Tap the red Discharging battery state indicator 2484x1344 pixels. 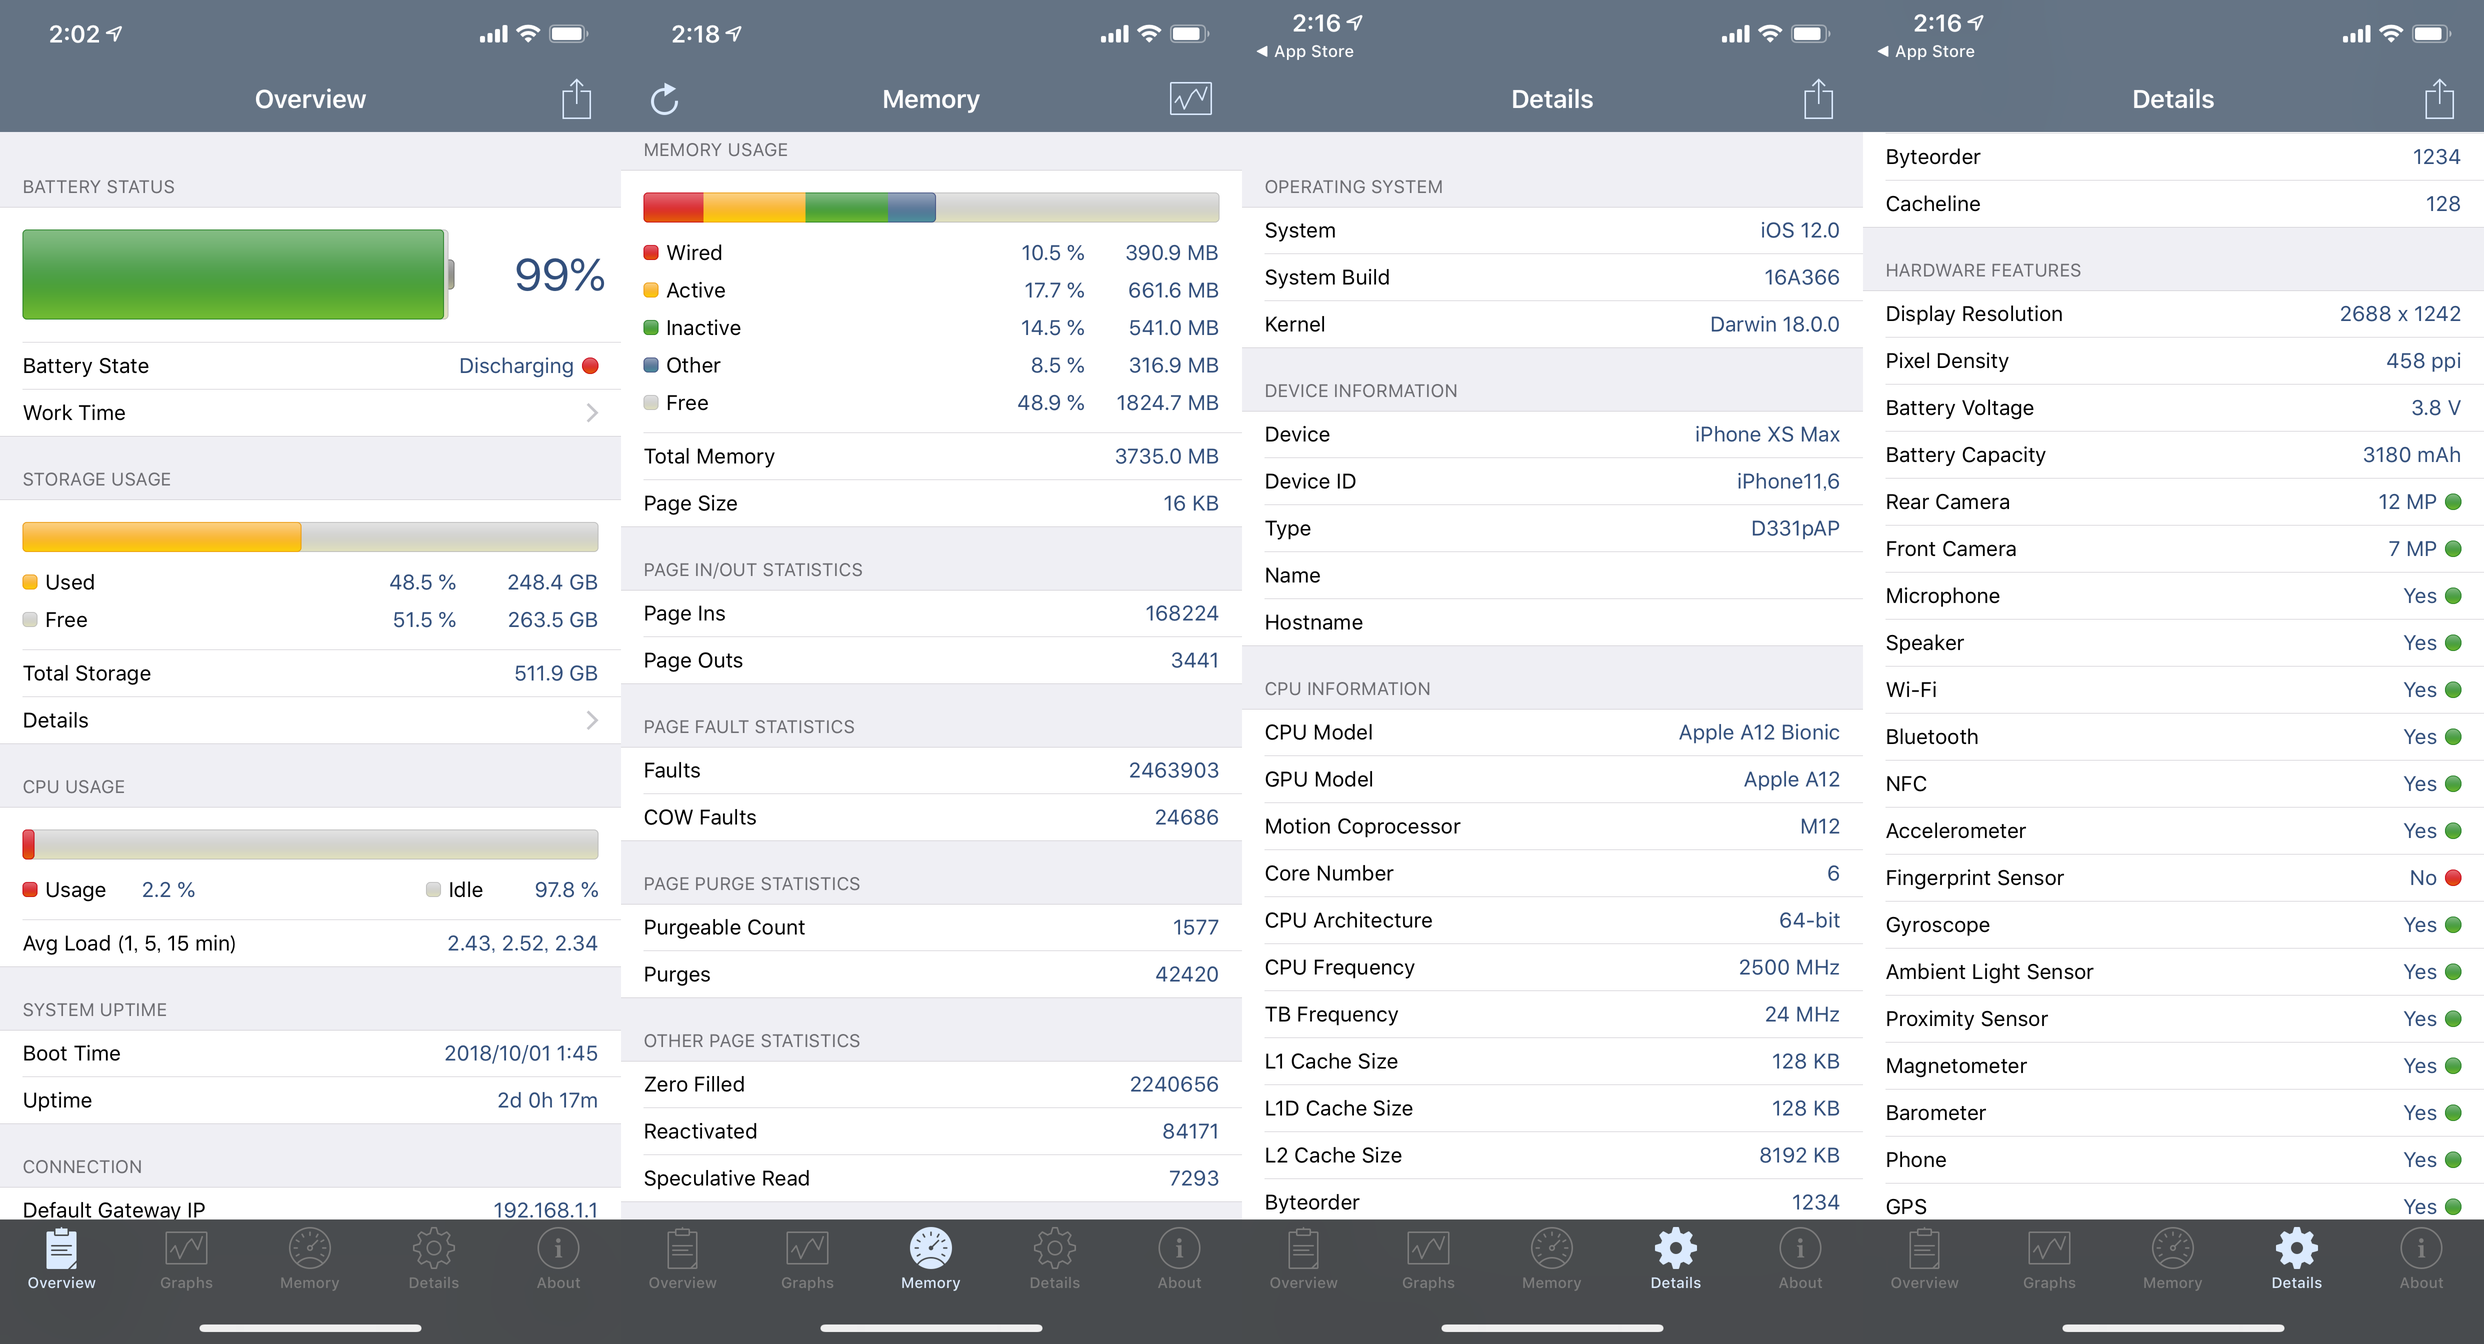[x=590, y=366]
